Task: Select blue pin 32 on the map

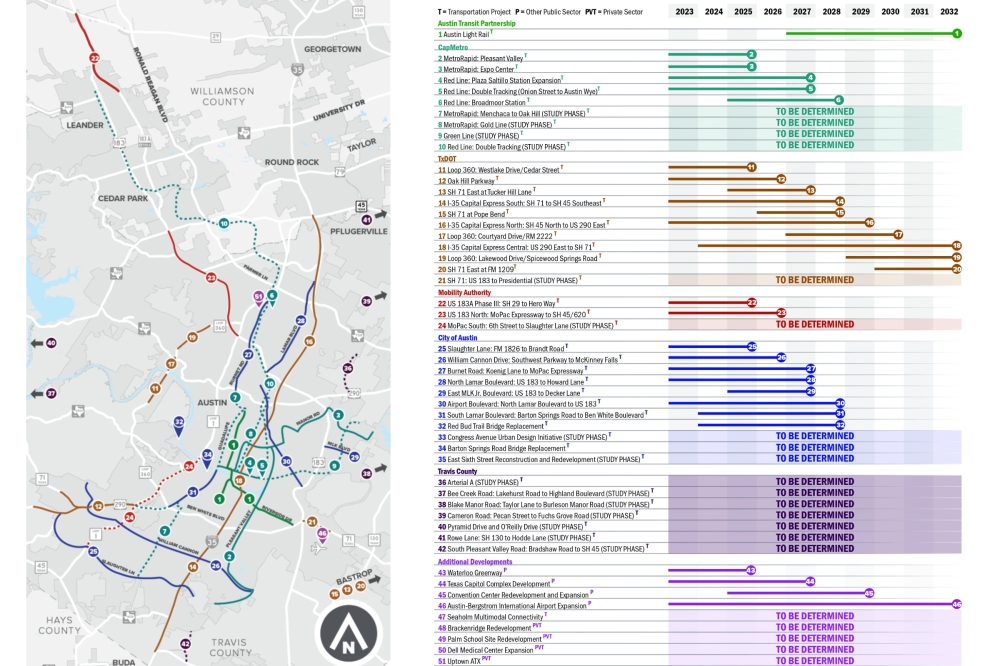Action: [179, 425]
